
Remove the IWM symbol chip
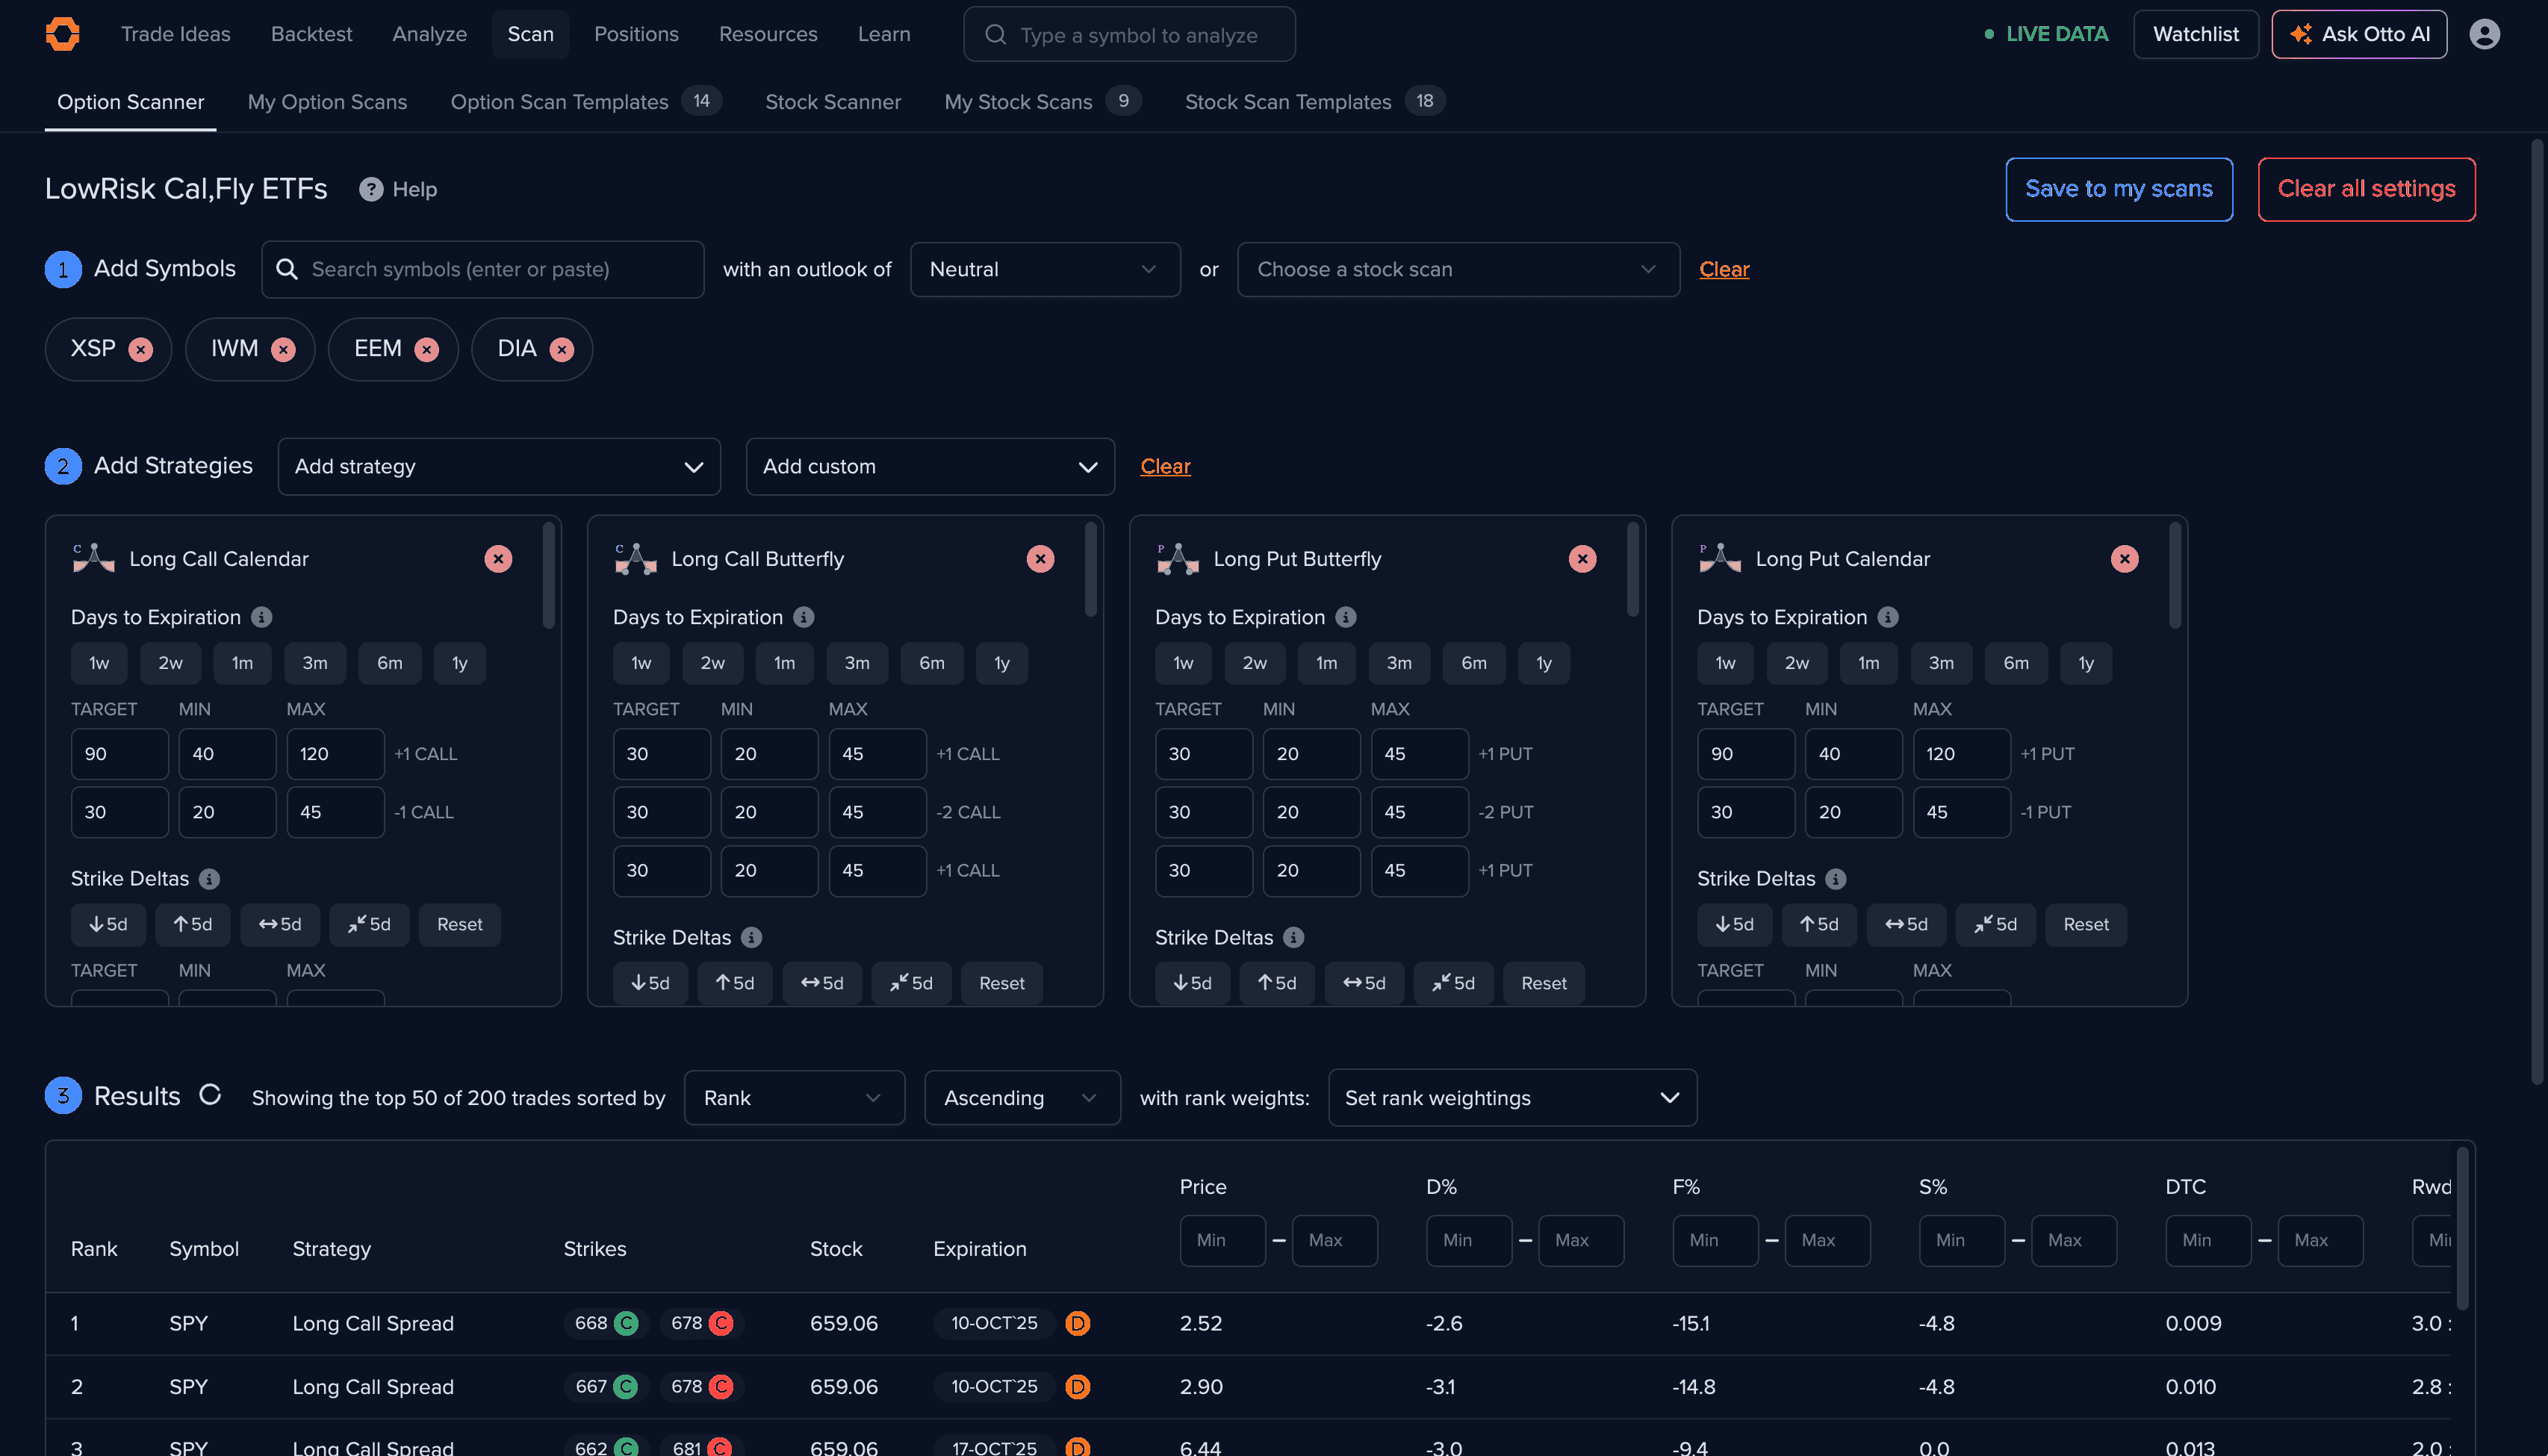click(x=284, y=349)
